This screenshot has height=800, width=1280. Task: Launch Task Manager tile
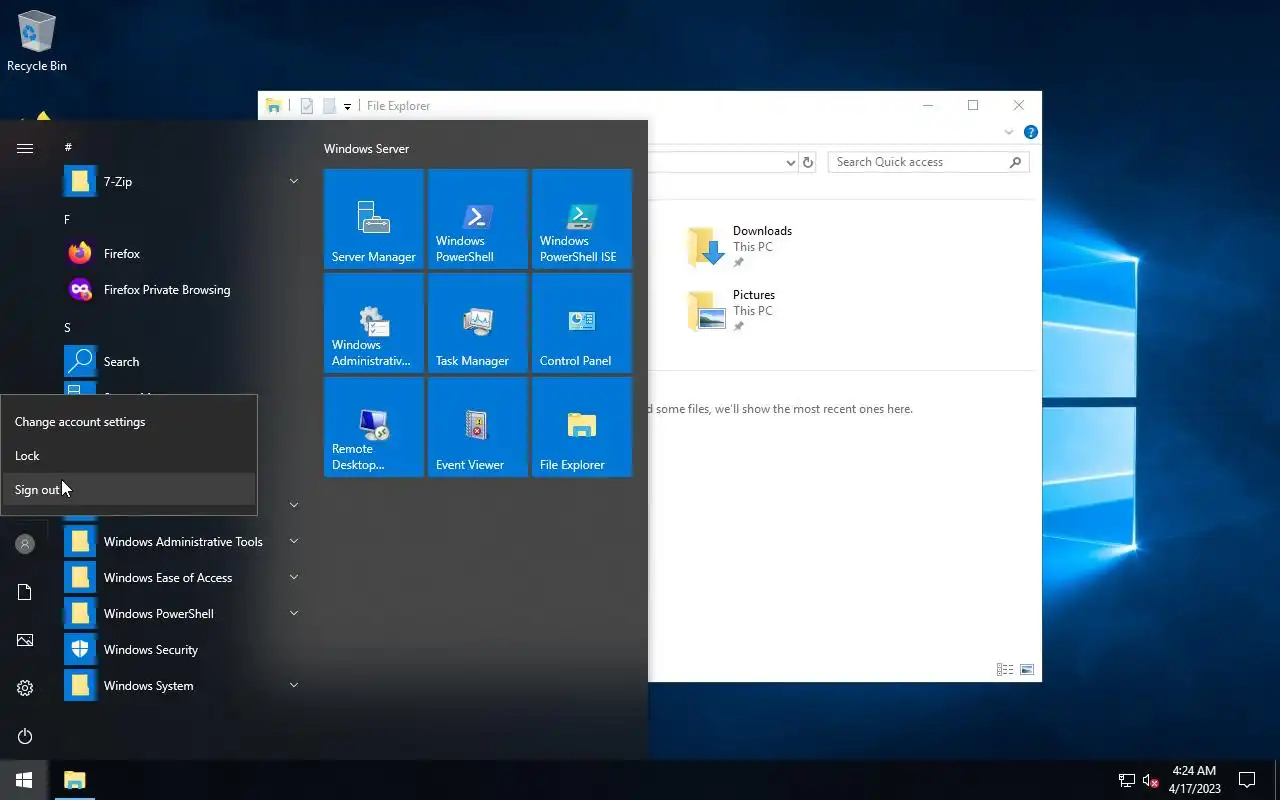point(478,323)
